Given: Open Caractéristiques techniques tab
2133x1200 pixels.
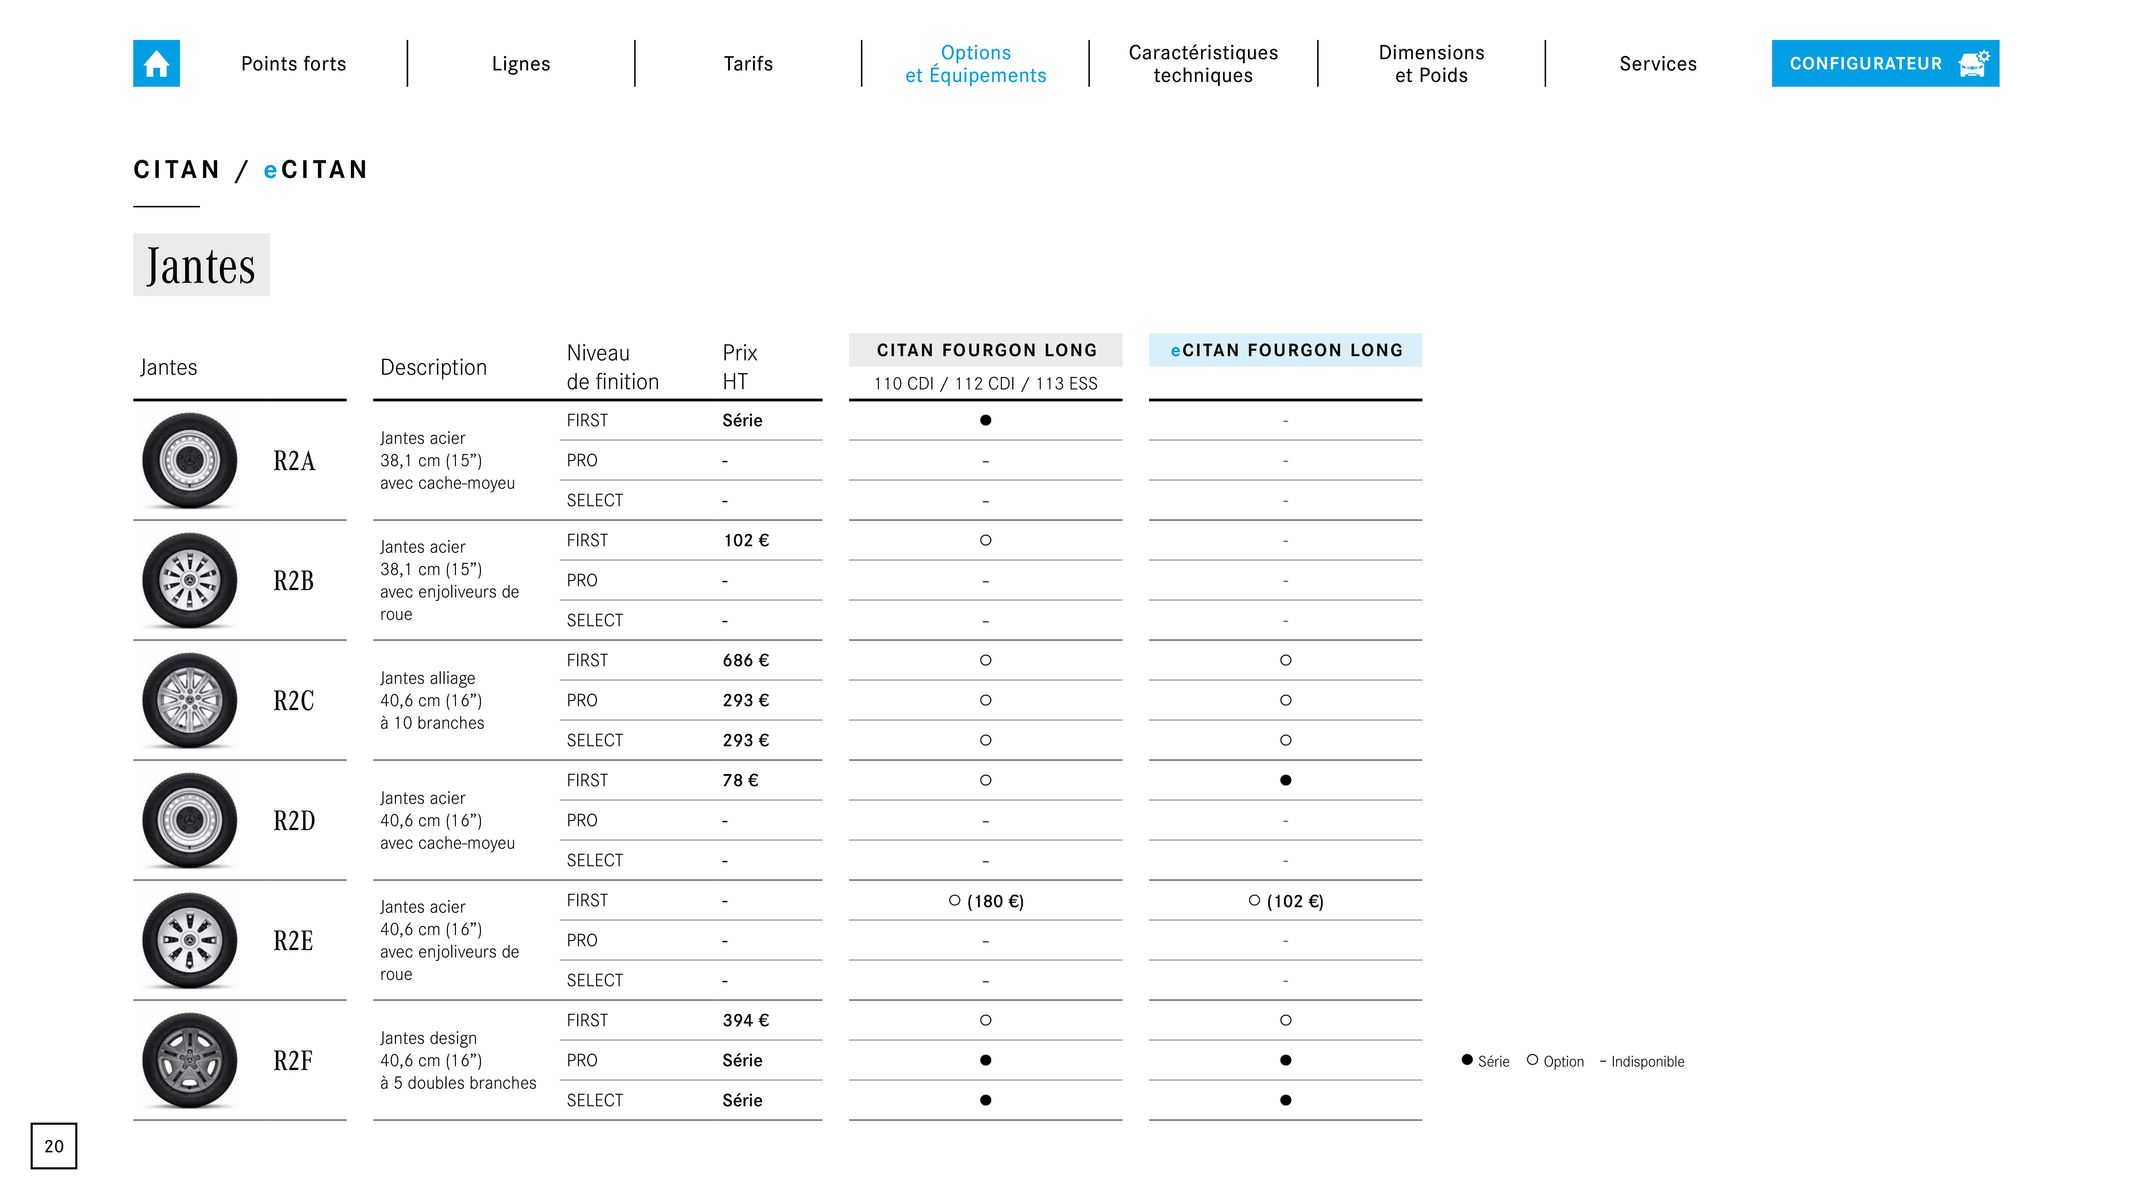Looking at the screenshot, I should [x=1203, y=64].
